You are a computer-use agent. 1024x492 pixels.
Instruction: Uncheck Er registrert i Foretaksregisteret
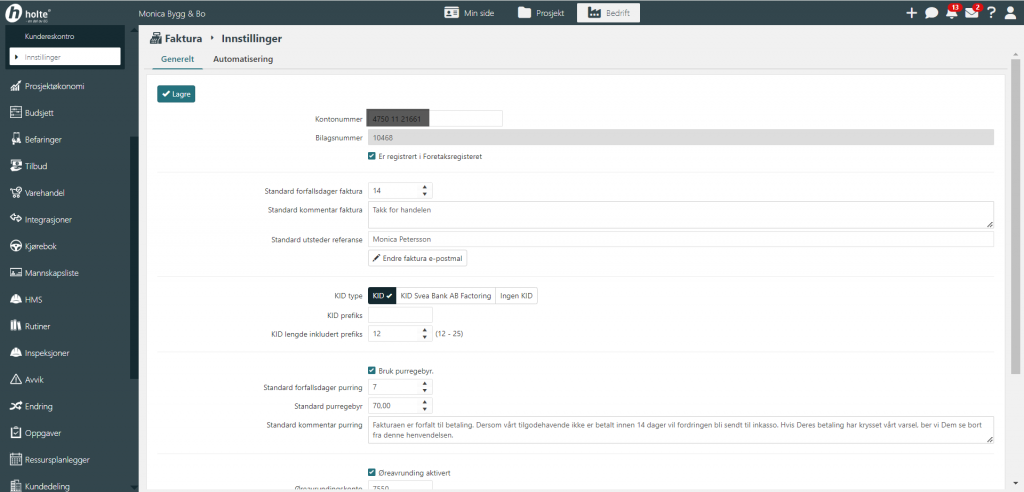(x=373, y=156)
